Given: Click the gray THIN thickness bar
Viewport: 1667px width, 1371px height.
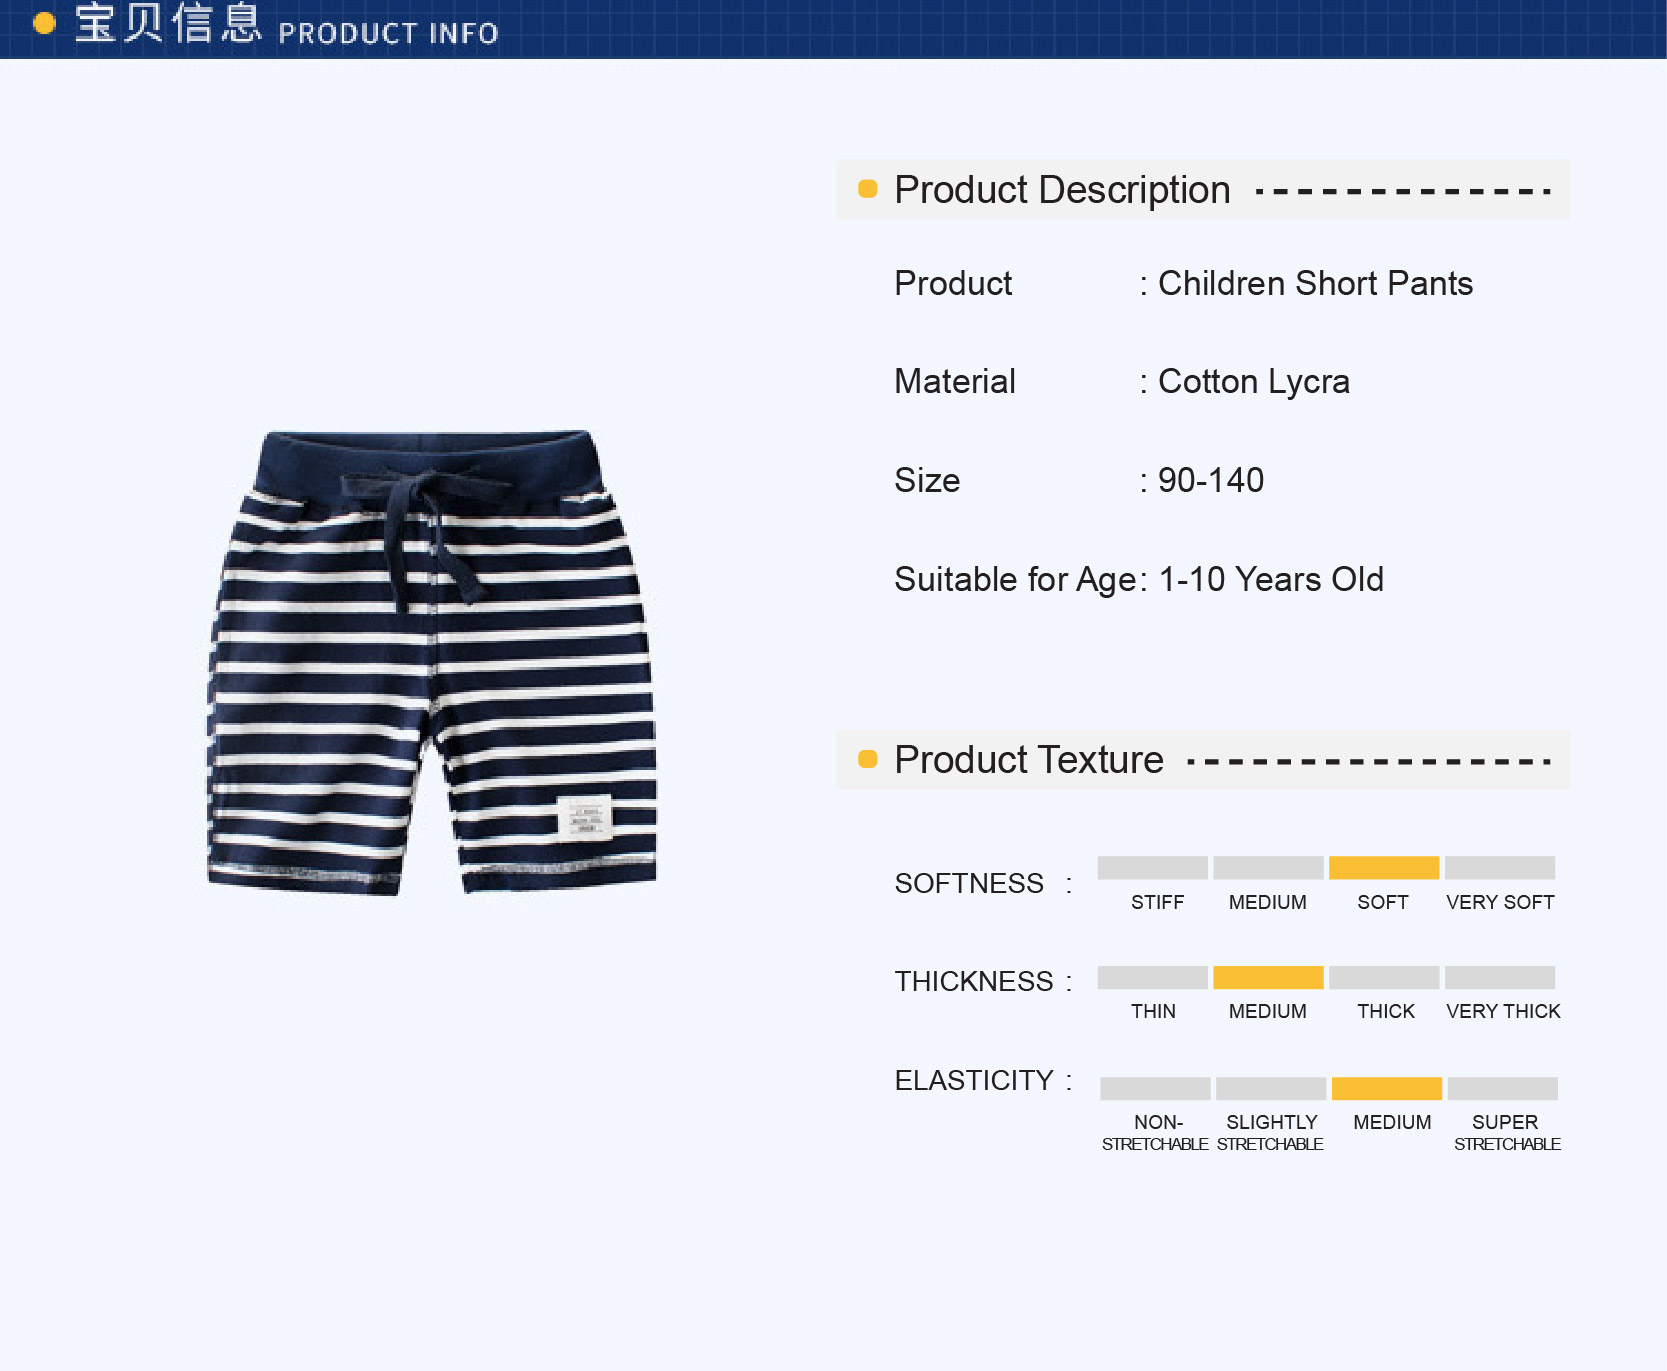Looking at the screenshot, I should coord(1152,977).
